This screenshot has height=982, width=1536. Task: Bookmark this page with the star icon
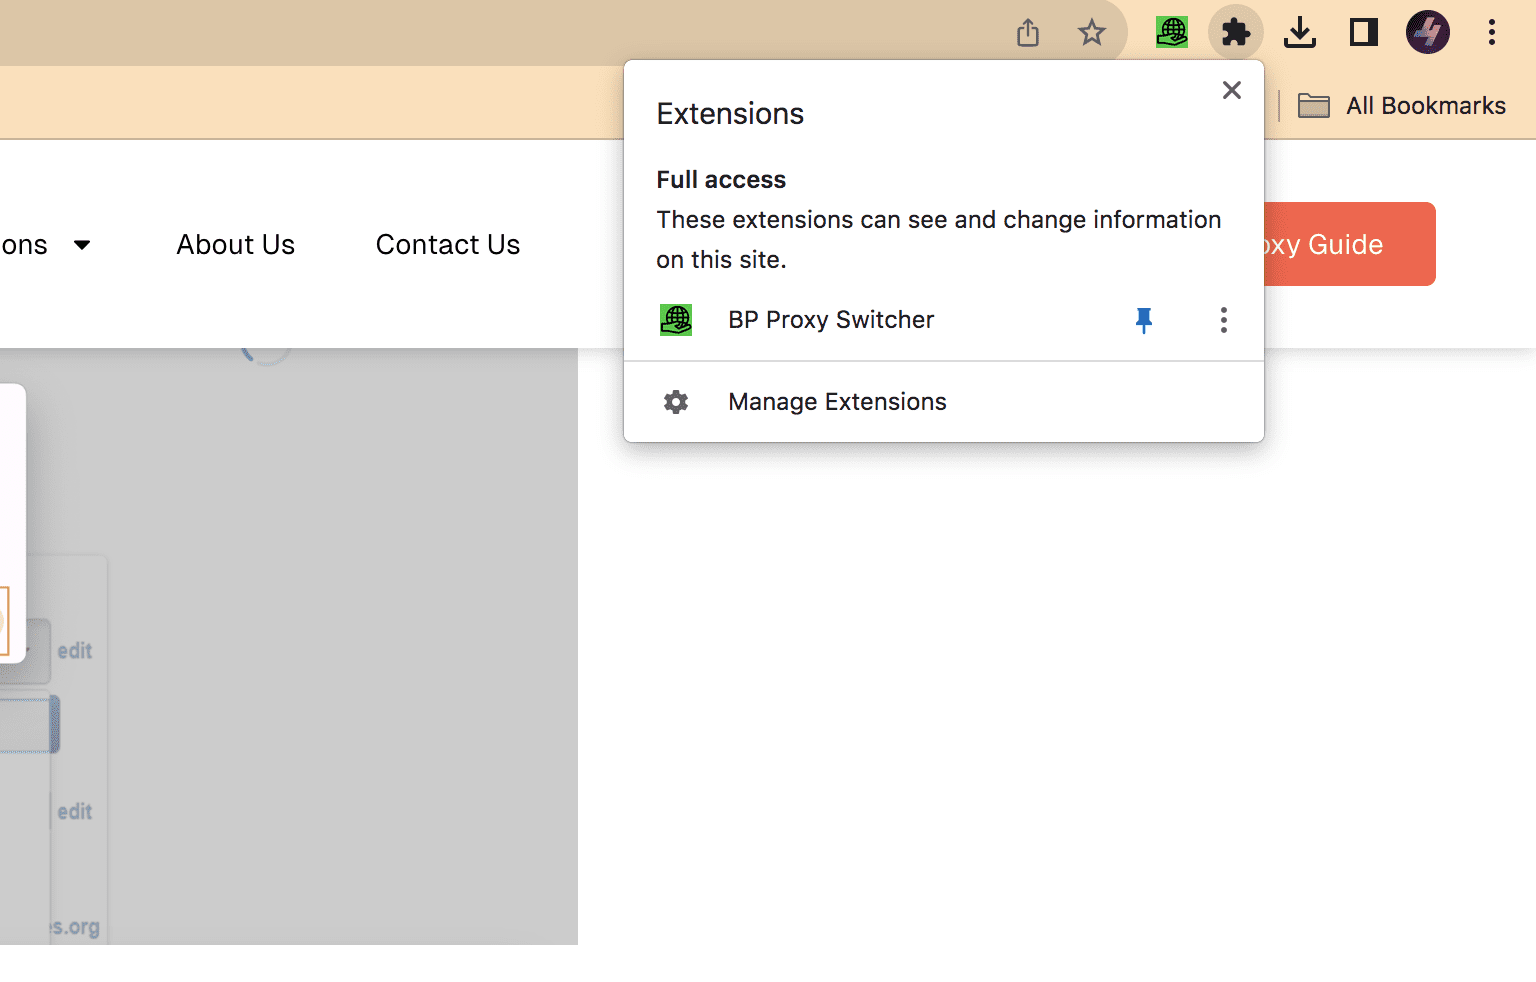point(1092,33)
